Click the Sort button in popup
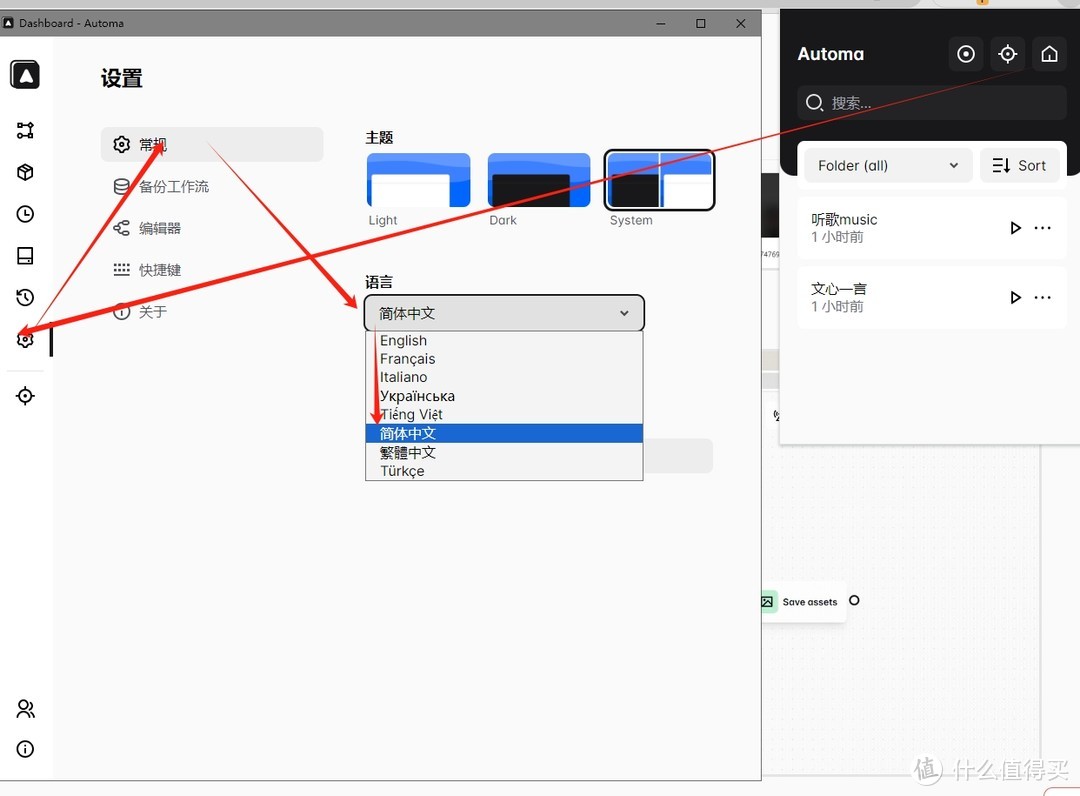Viewport: 1080px width, 796px height. (1019, 165)
